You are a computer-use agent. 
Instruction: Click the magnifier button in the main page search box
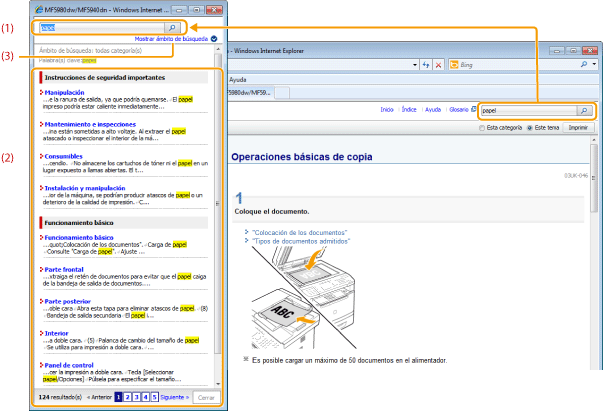(584, 110)
